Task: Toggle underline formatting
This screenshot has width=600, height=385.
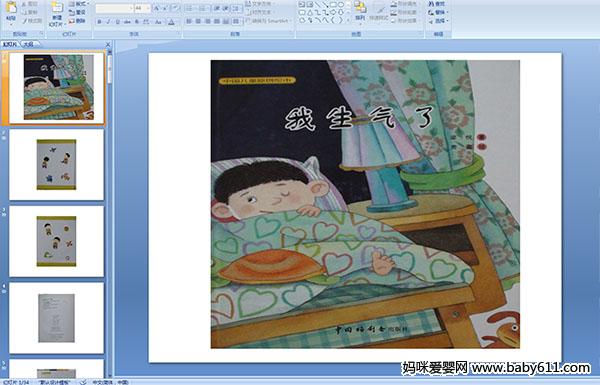Action: (x=117, y=22)
